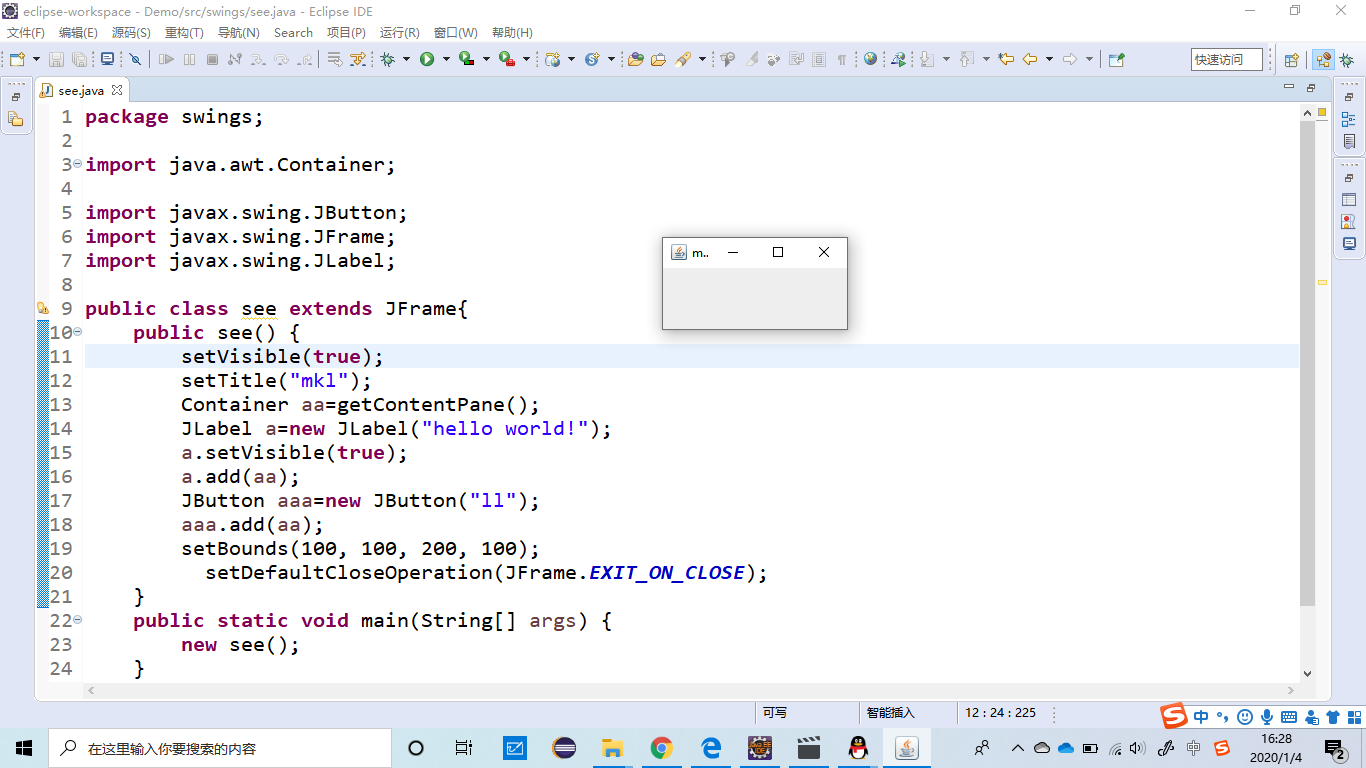Click the Back navigation yellow arrow
This screenshot has height=768, width=1366.
[x=1029, y=59]
